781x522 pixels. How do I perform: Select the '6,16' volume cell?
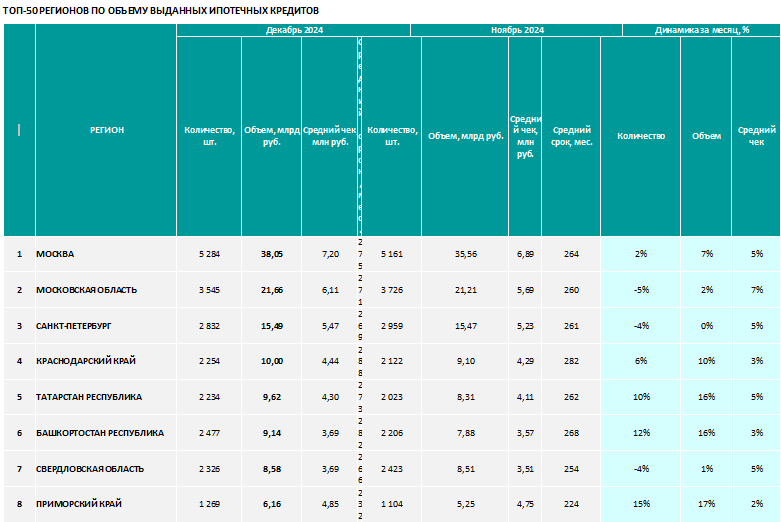[x=271, y=504]
